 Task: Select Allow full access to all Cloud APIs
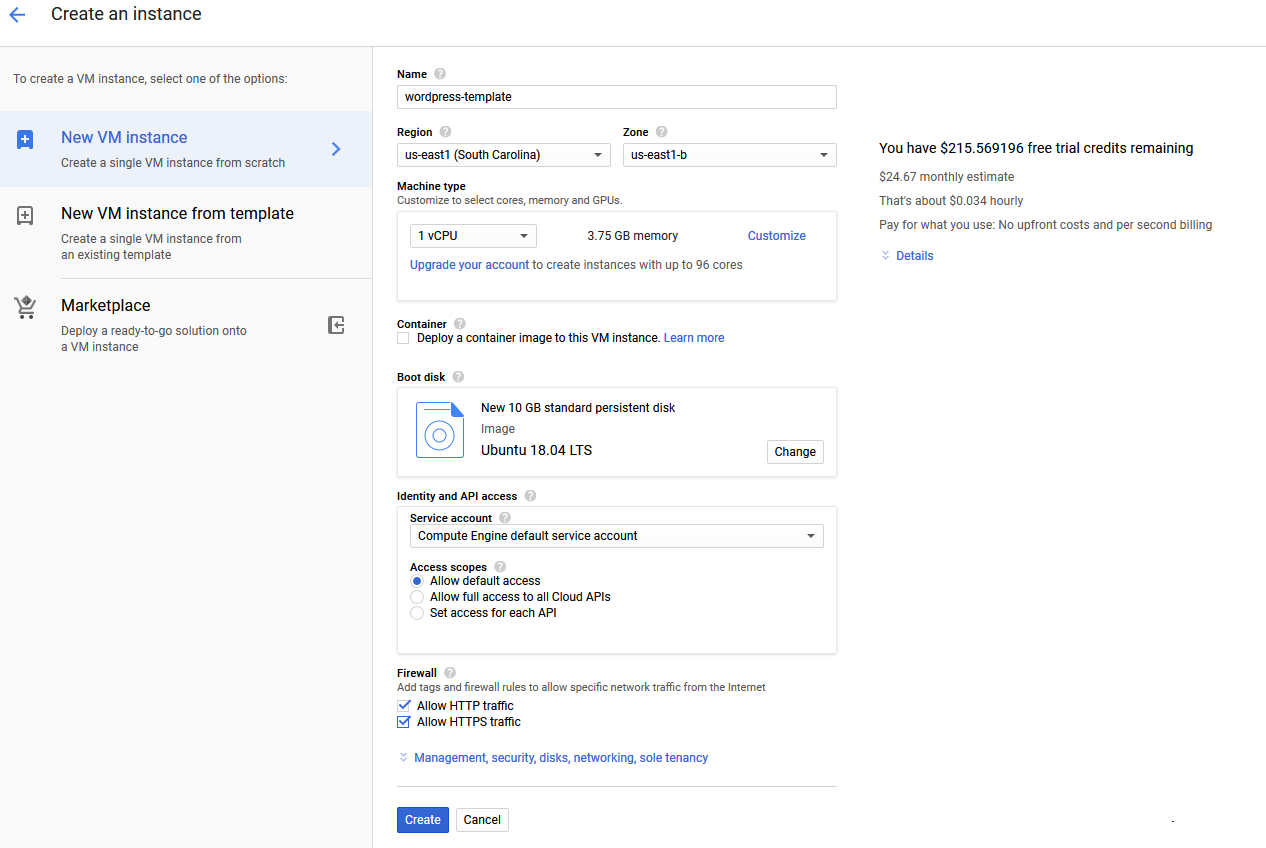point(417,597)
